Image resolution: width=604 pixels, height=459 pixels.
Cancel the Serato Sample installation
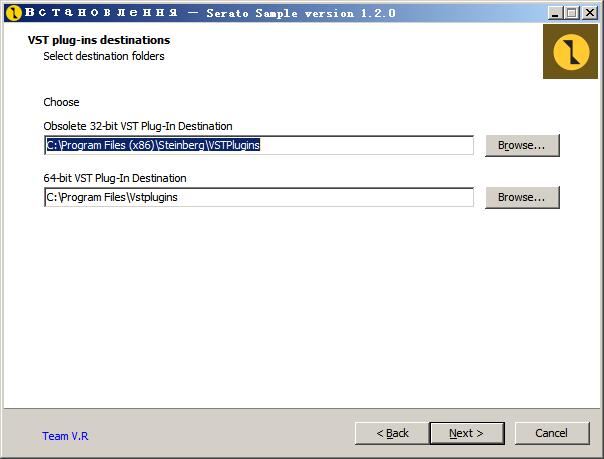[552, 434]
